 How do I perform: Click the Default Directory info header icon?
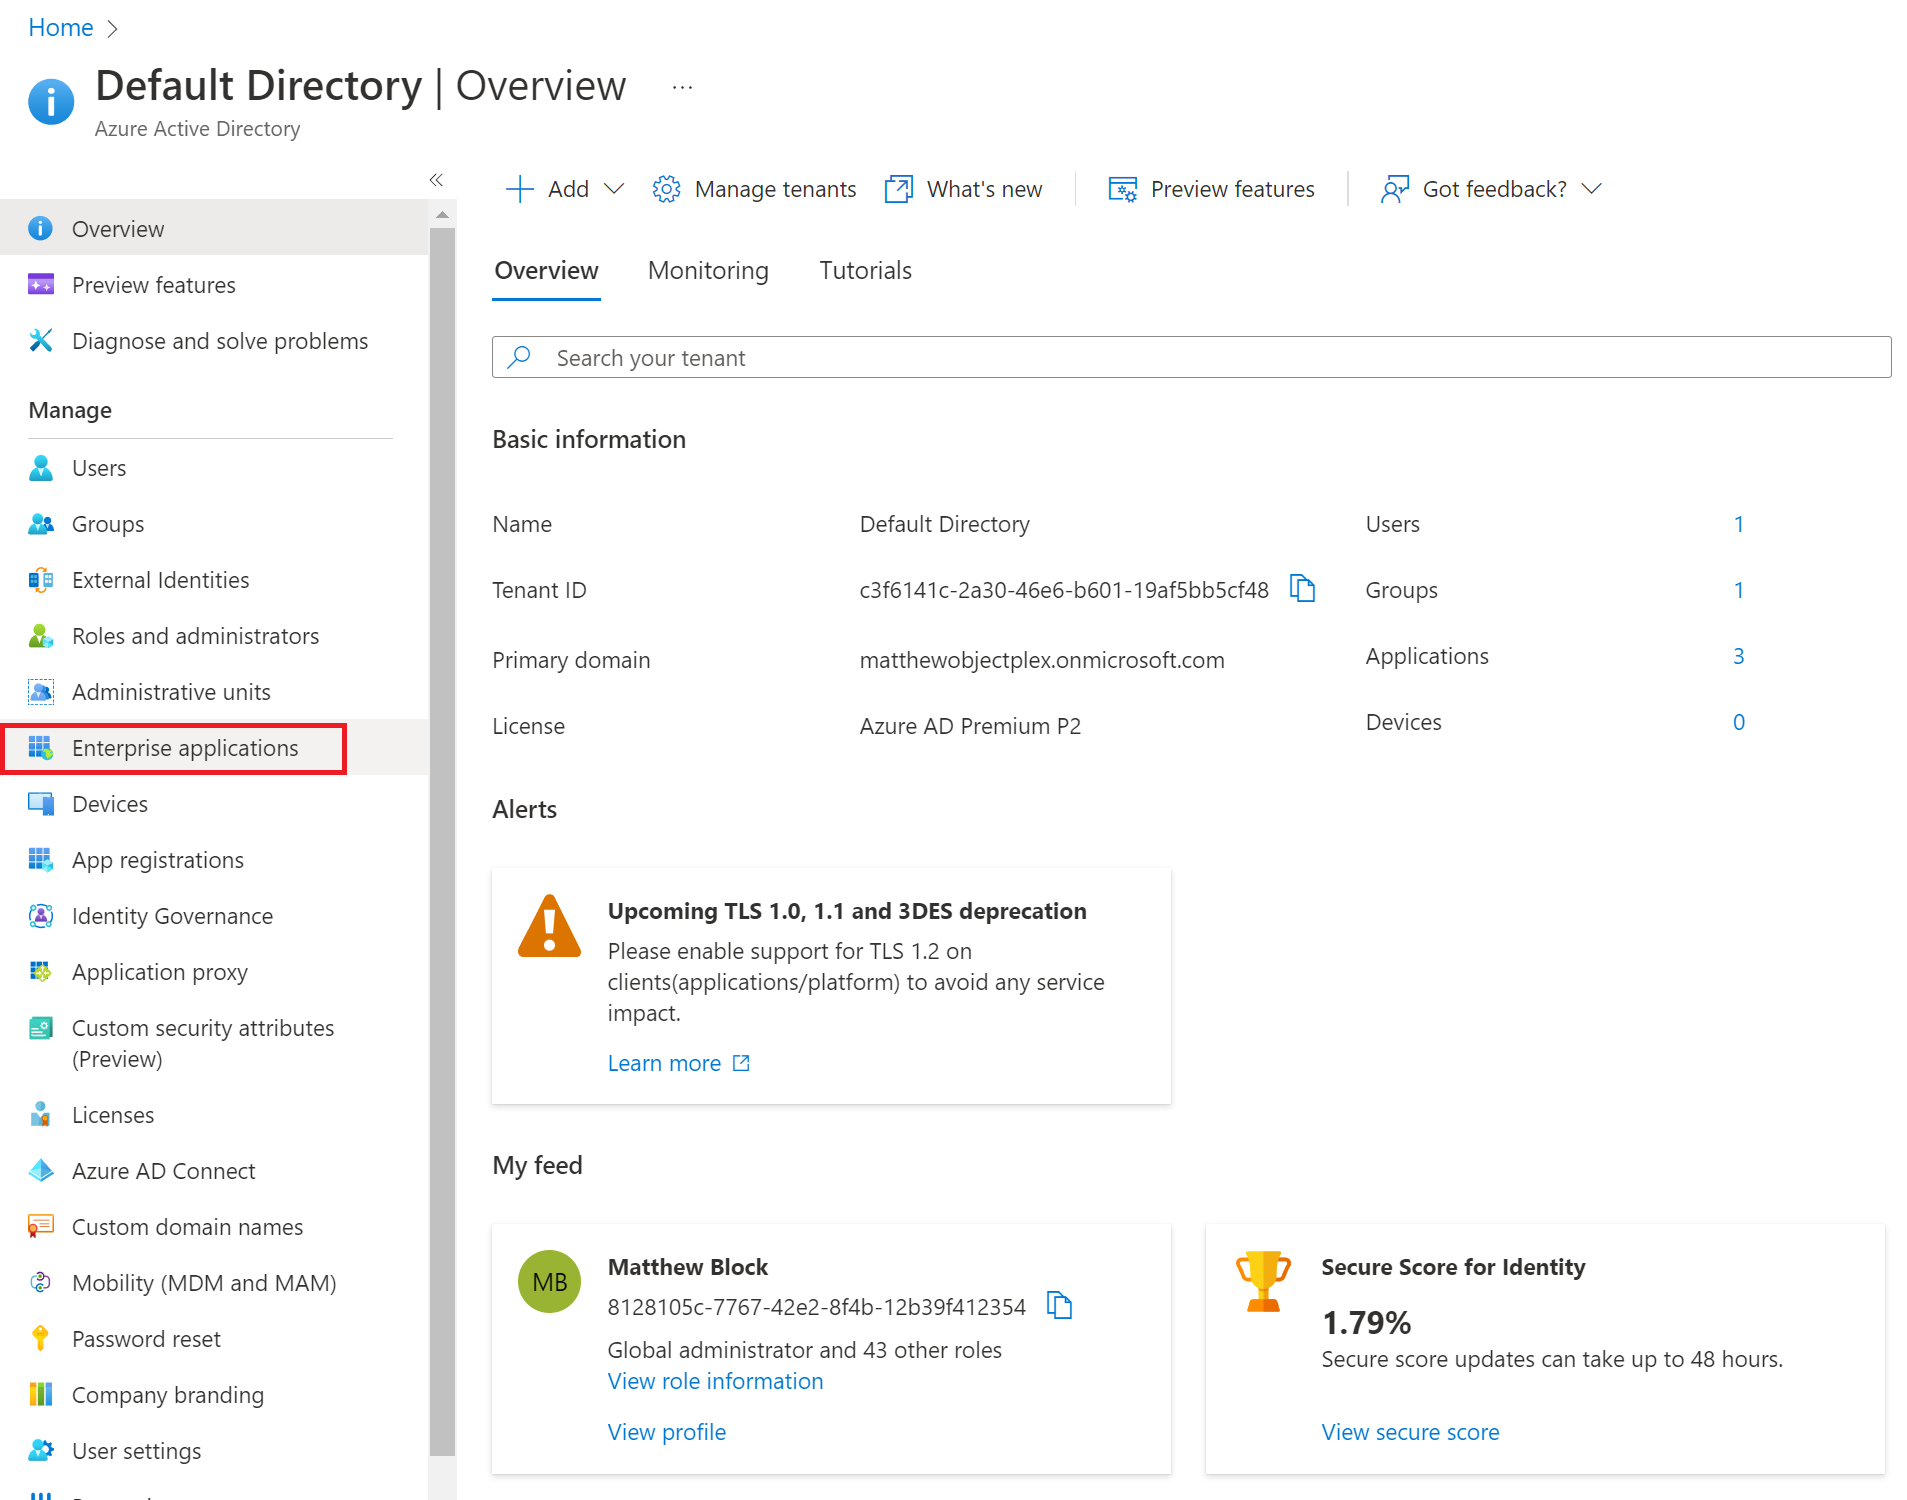(x=51, y=102)
